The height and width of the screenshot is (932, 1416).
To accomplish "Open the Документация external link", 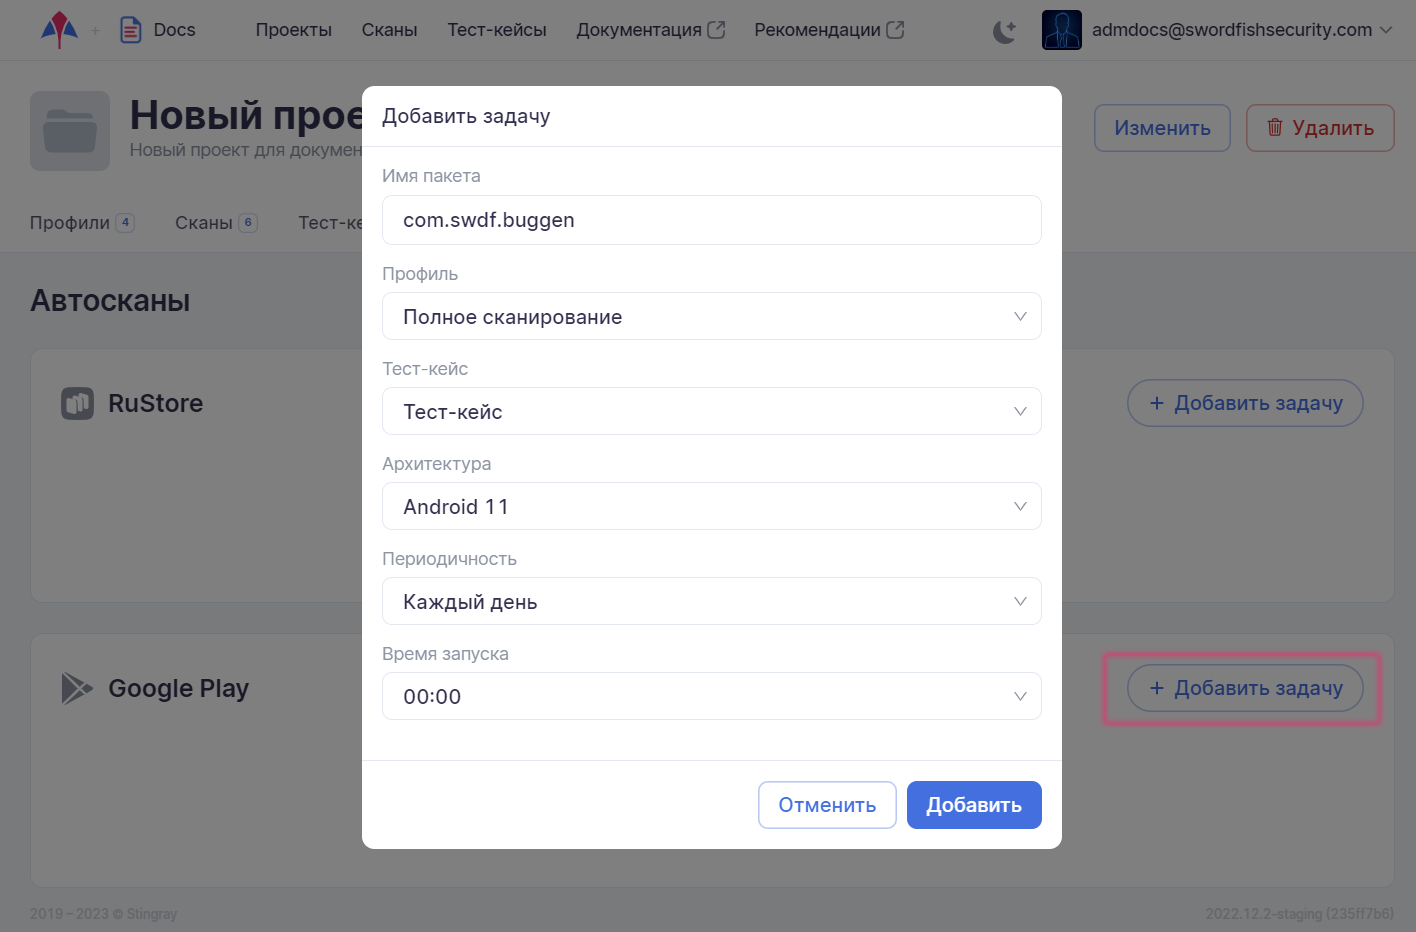I will [650, 30].
